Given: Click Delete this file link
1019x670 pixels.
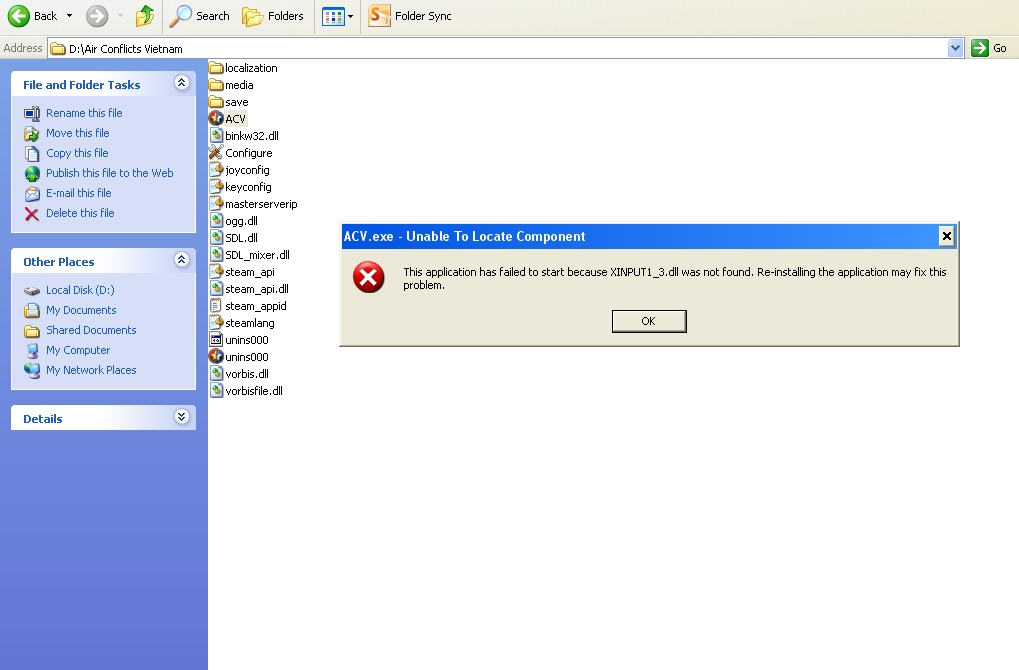Looking at the screenshot, I should click(x=80, y=213).
